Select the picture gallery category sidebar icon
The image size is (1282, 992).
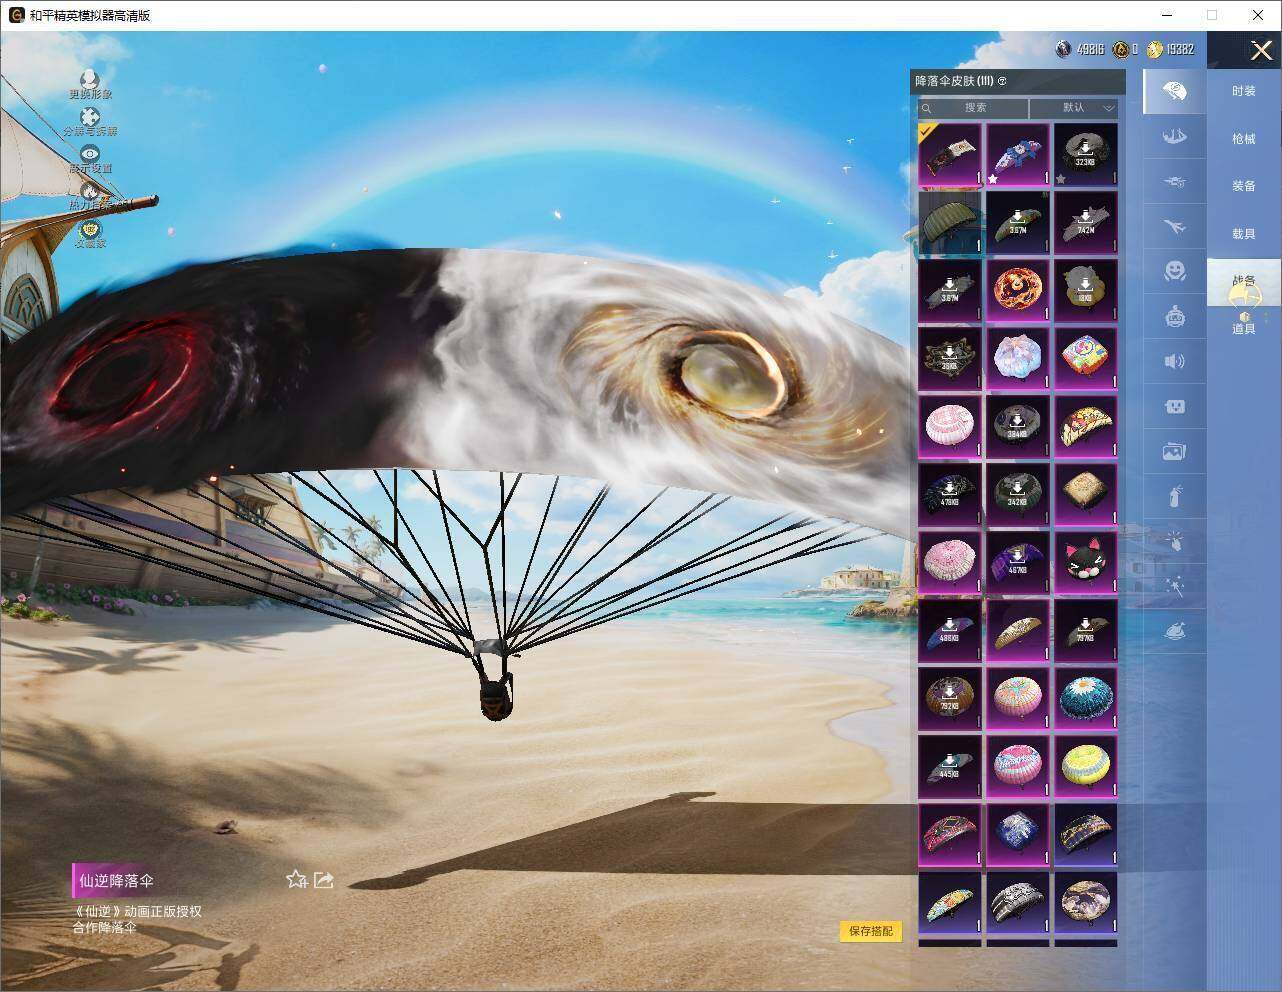point(1175,451)
